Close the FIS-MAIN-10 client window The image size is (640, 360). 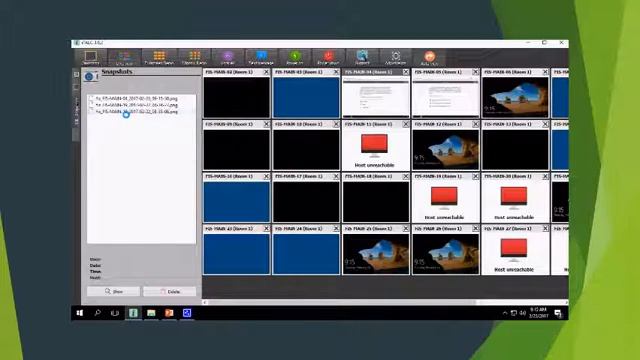[x=336, y=124]
